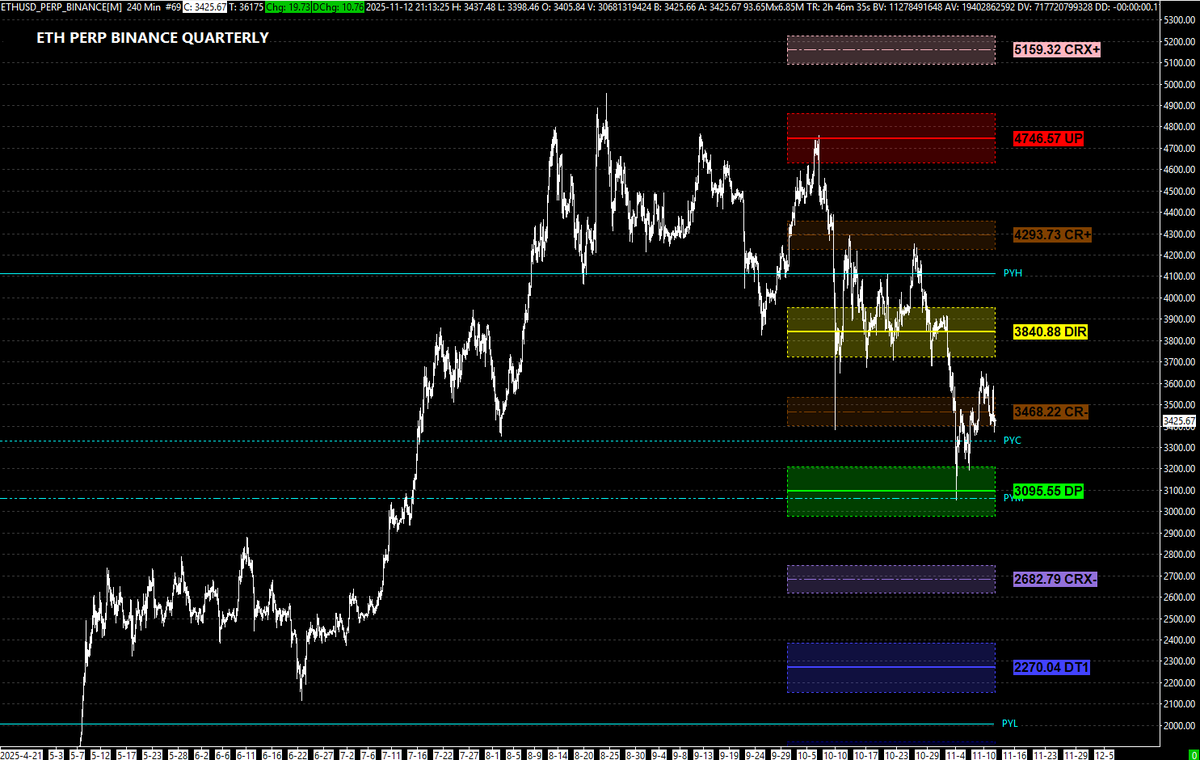Viewport: 1200px width, 760px height.
Task: Click the current price tag 3425.67 on scale
Action: point(1179,421)
